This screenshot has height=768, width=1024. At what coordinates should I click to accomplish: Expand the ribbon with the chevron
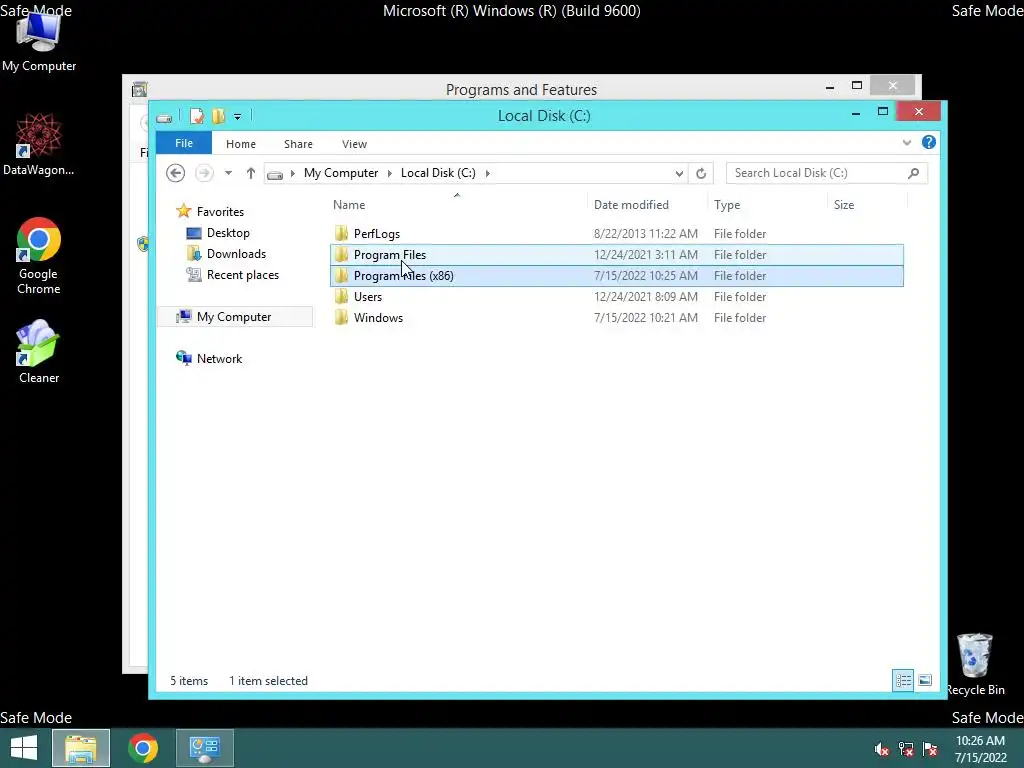pyautogui.click(x=906, y=142)
